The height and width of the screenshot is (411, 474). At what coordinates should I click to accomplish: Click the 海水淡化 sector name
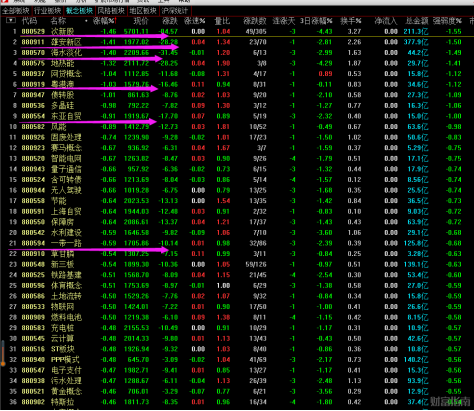[x=66, y=53]
